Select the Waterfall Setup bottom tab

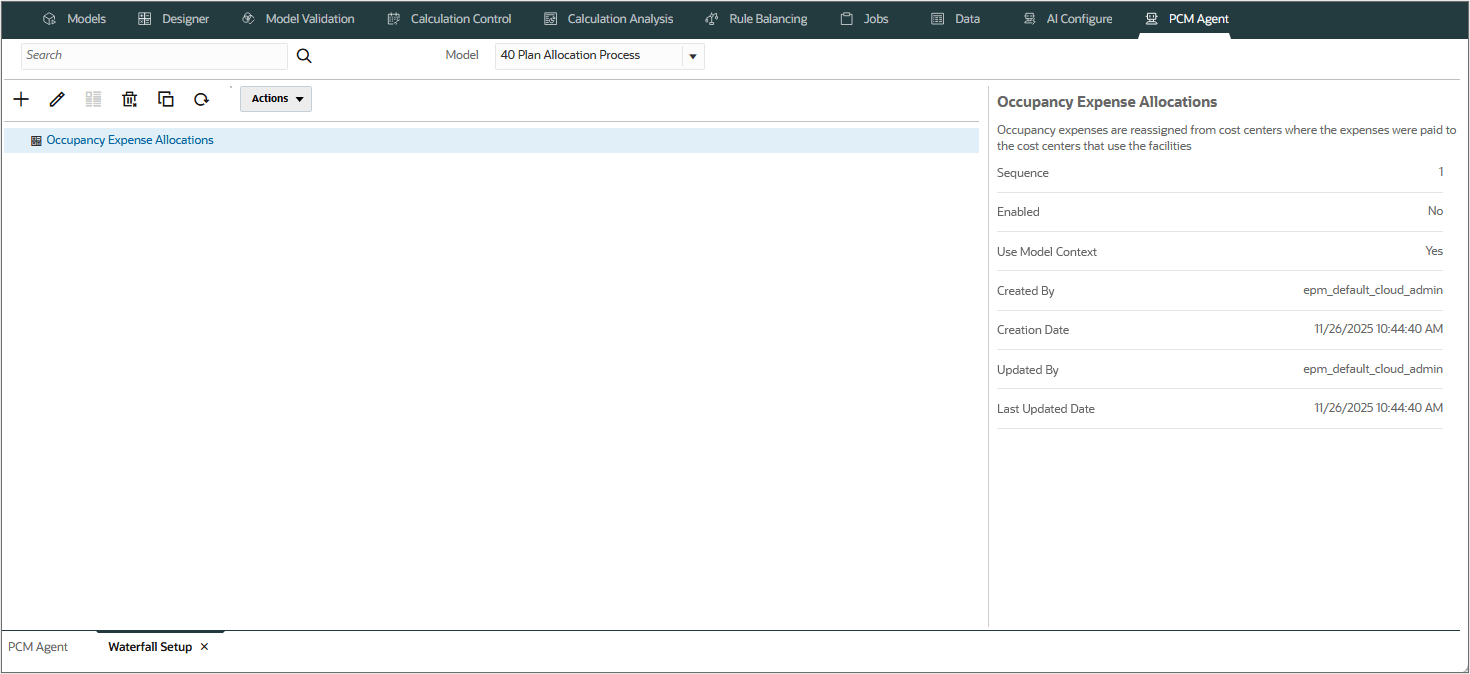(150, 647)
